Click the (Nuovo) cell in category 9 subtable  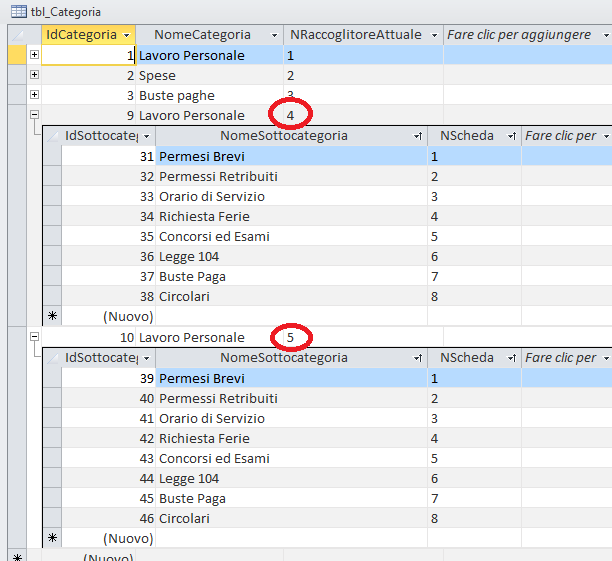click(109, 316)
